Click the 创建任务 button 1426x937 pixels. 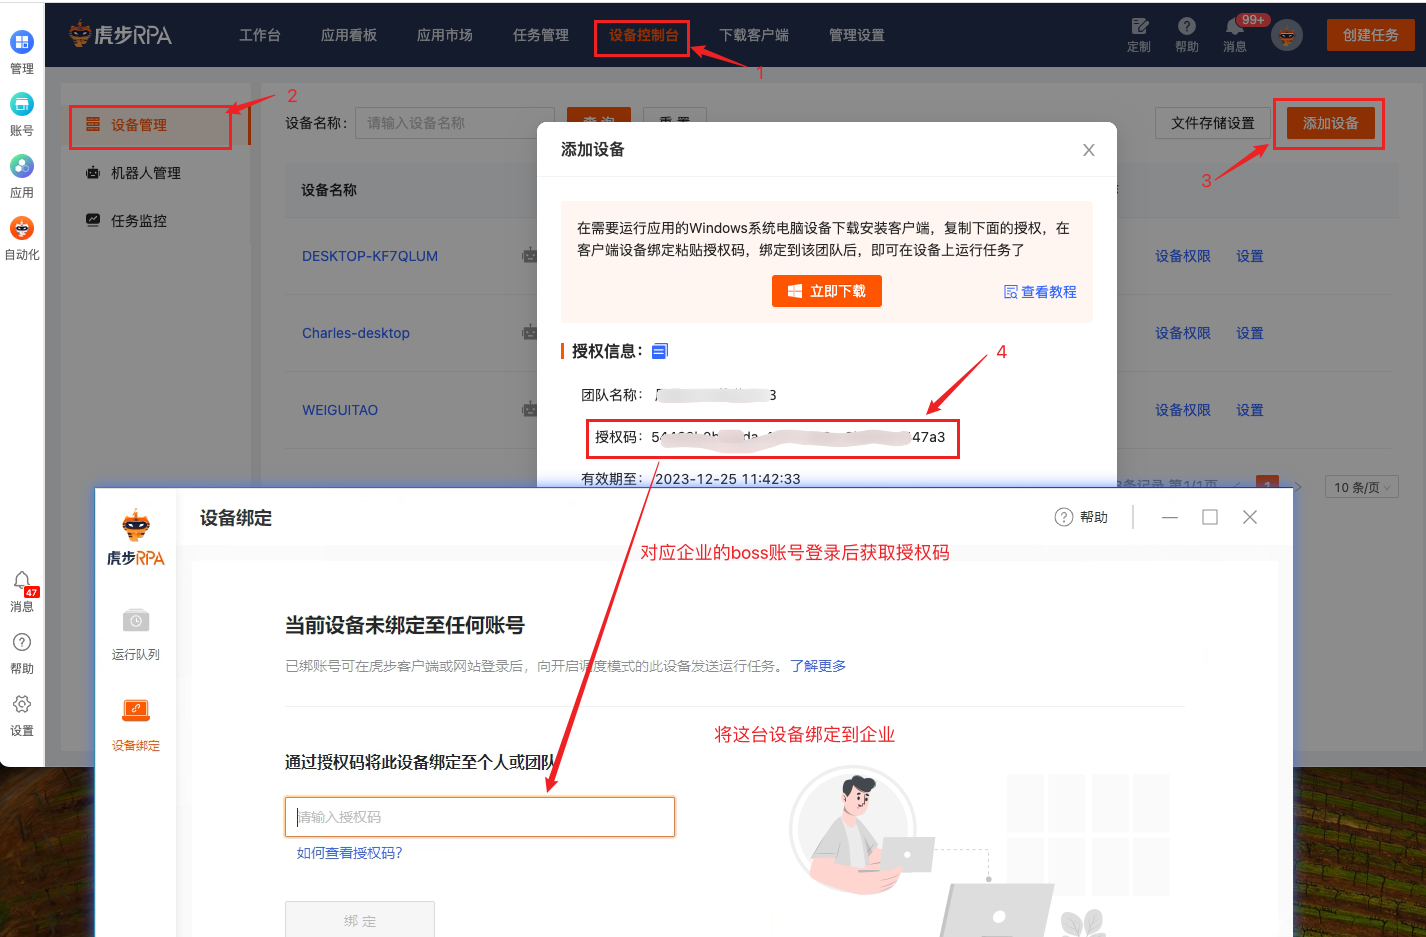coord(1371,35)
